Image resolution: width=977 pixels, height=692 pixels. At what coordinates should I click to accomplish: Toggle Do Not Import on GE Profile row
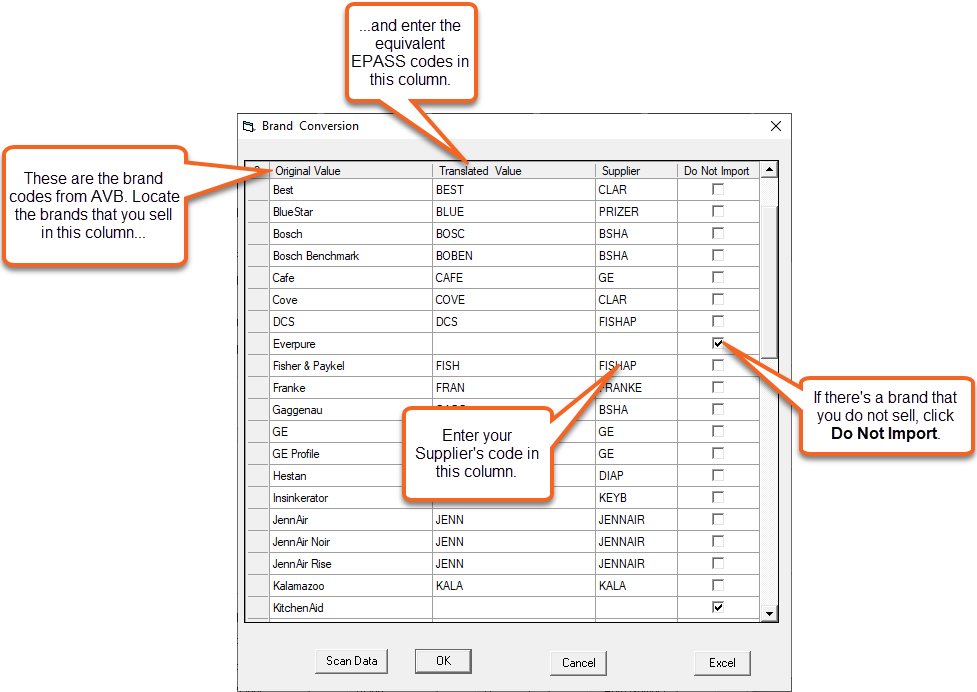tap(718, 453)
